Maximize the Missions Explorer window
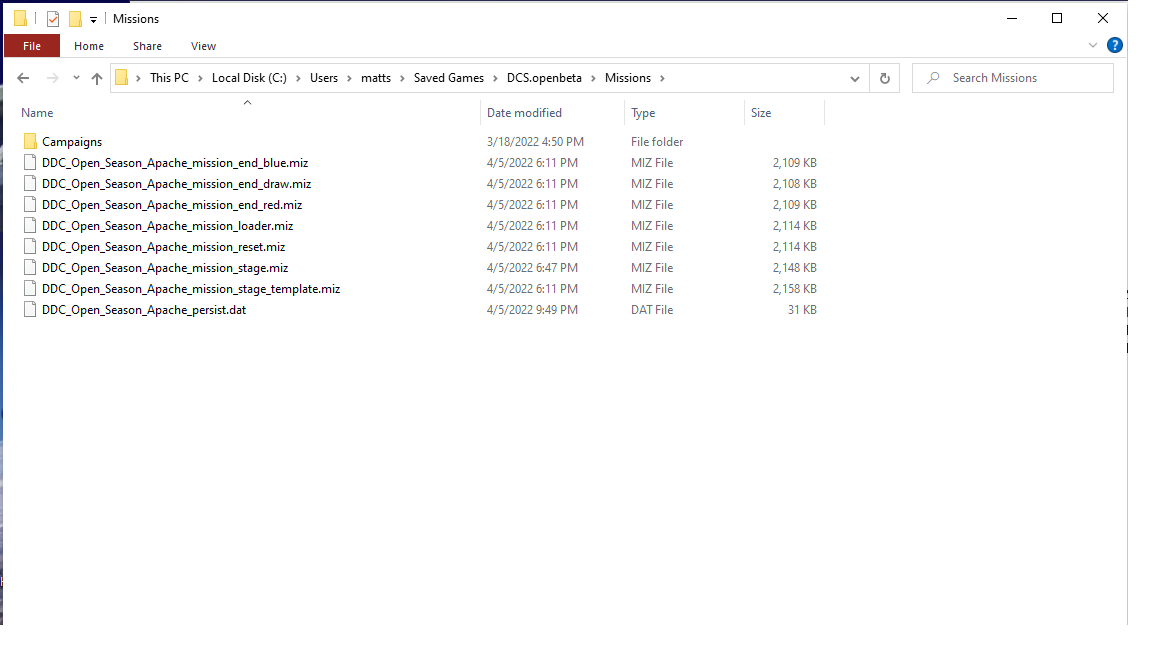 [1056, 18]
